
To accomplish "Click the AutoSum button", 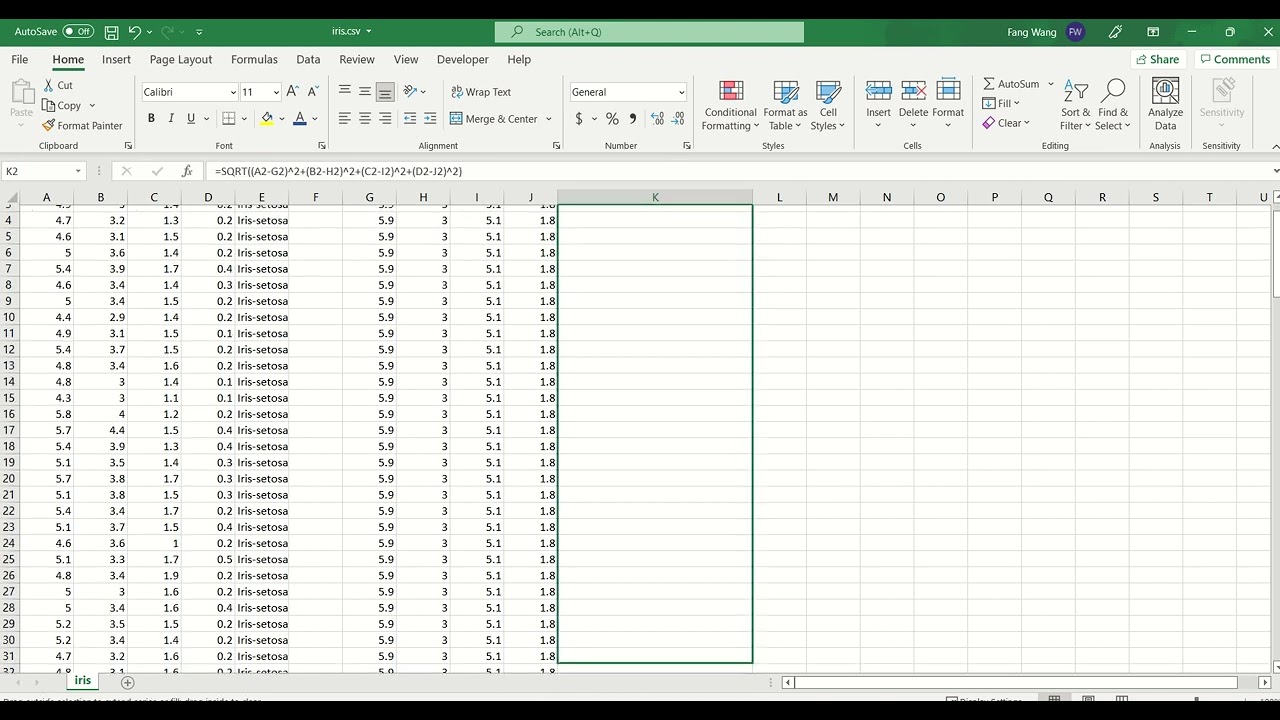I will pos(1011,84).
